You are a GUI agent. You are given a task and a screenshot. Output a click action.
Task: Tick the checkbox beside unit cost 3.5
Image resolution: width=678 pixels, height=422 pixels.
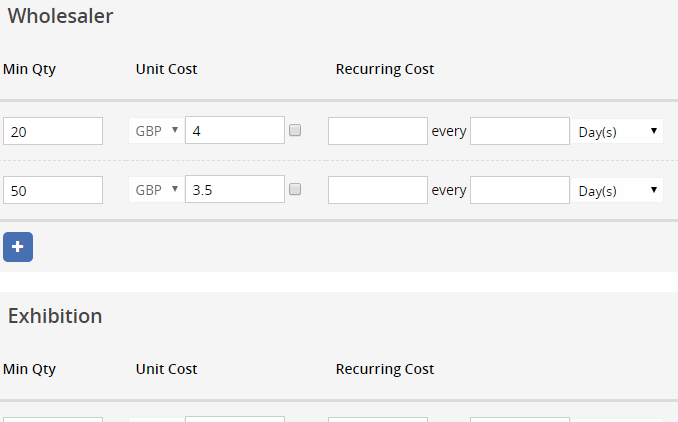tap(295, 189)
